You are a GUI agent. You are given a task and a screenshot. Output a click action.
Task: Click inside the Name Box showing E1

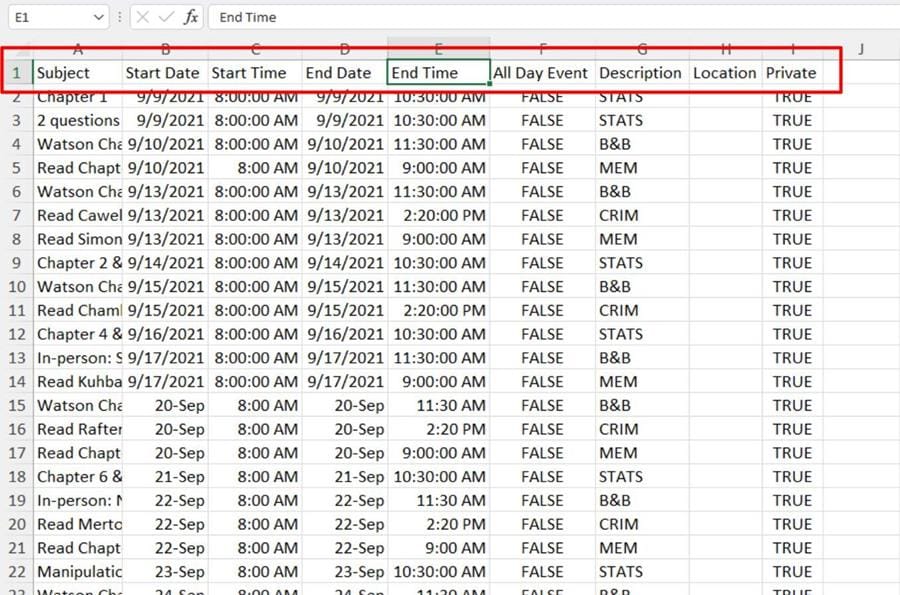click(x=45, y=16)
